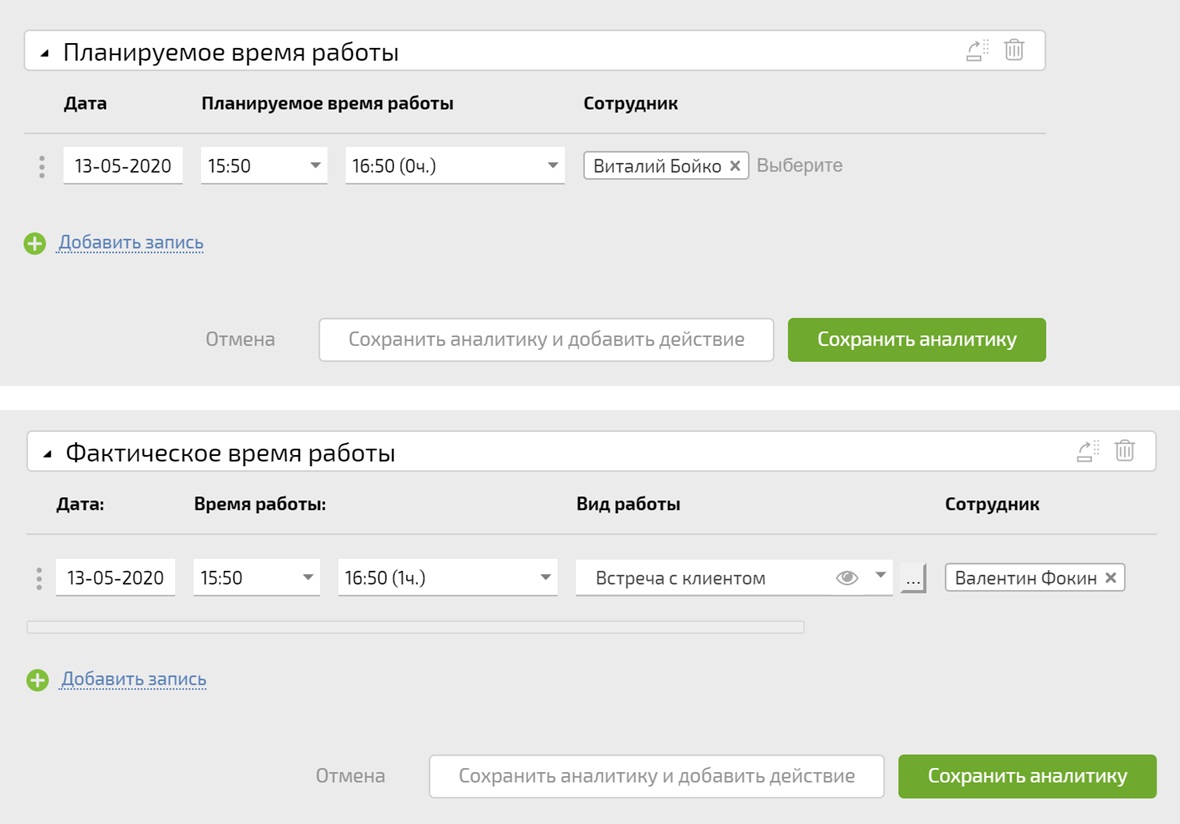Click top green Сохранить аналитику button
1180x824 pixels.
pyautogui.click(x=916, y=339)
